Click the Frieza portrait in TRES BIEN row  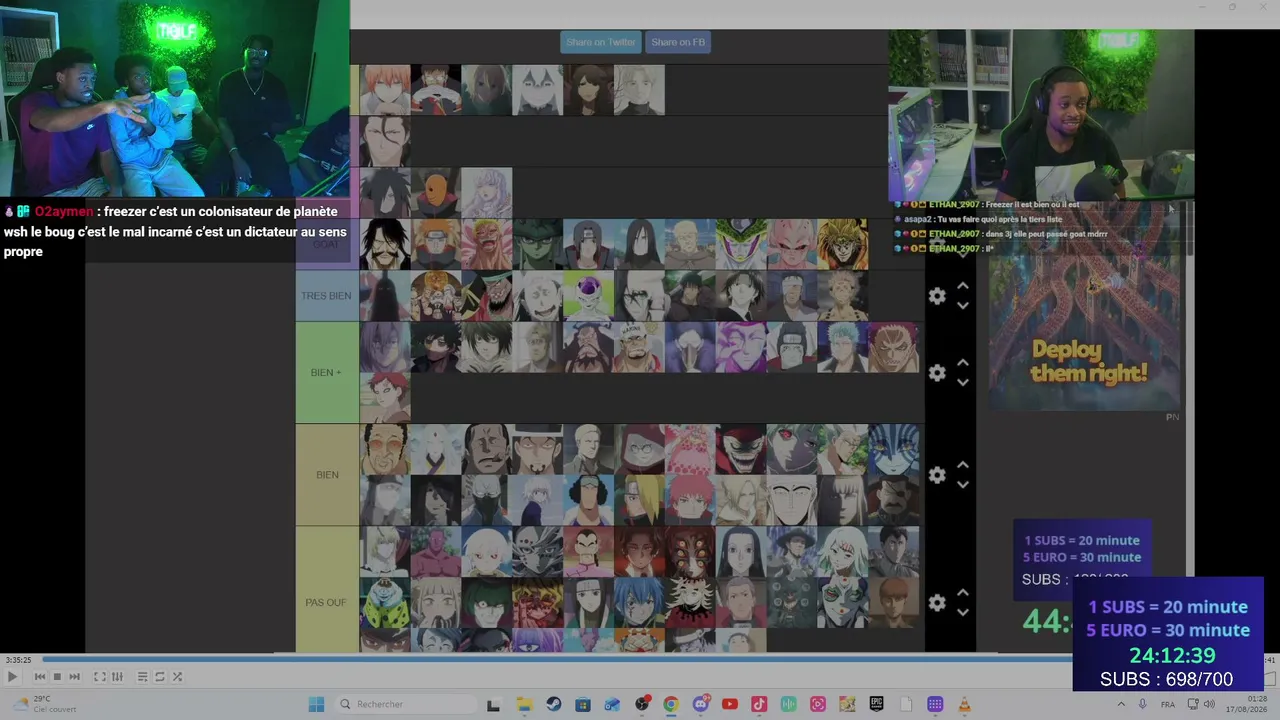pyautogui.click(x=589, y=296)
